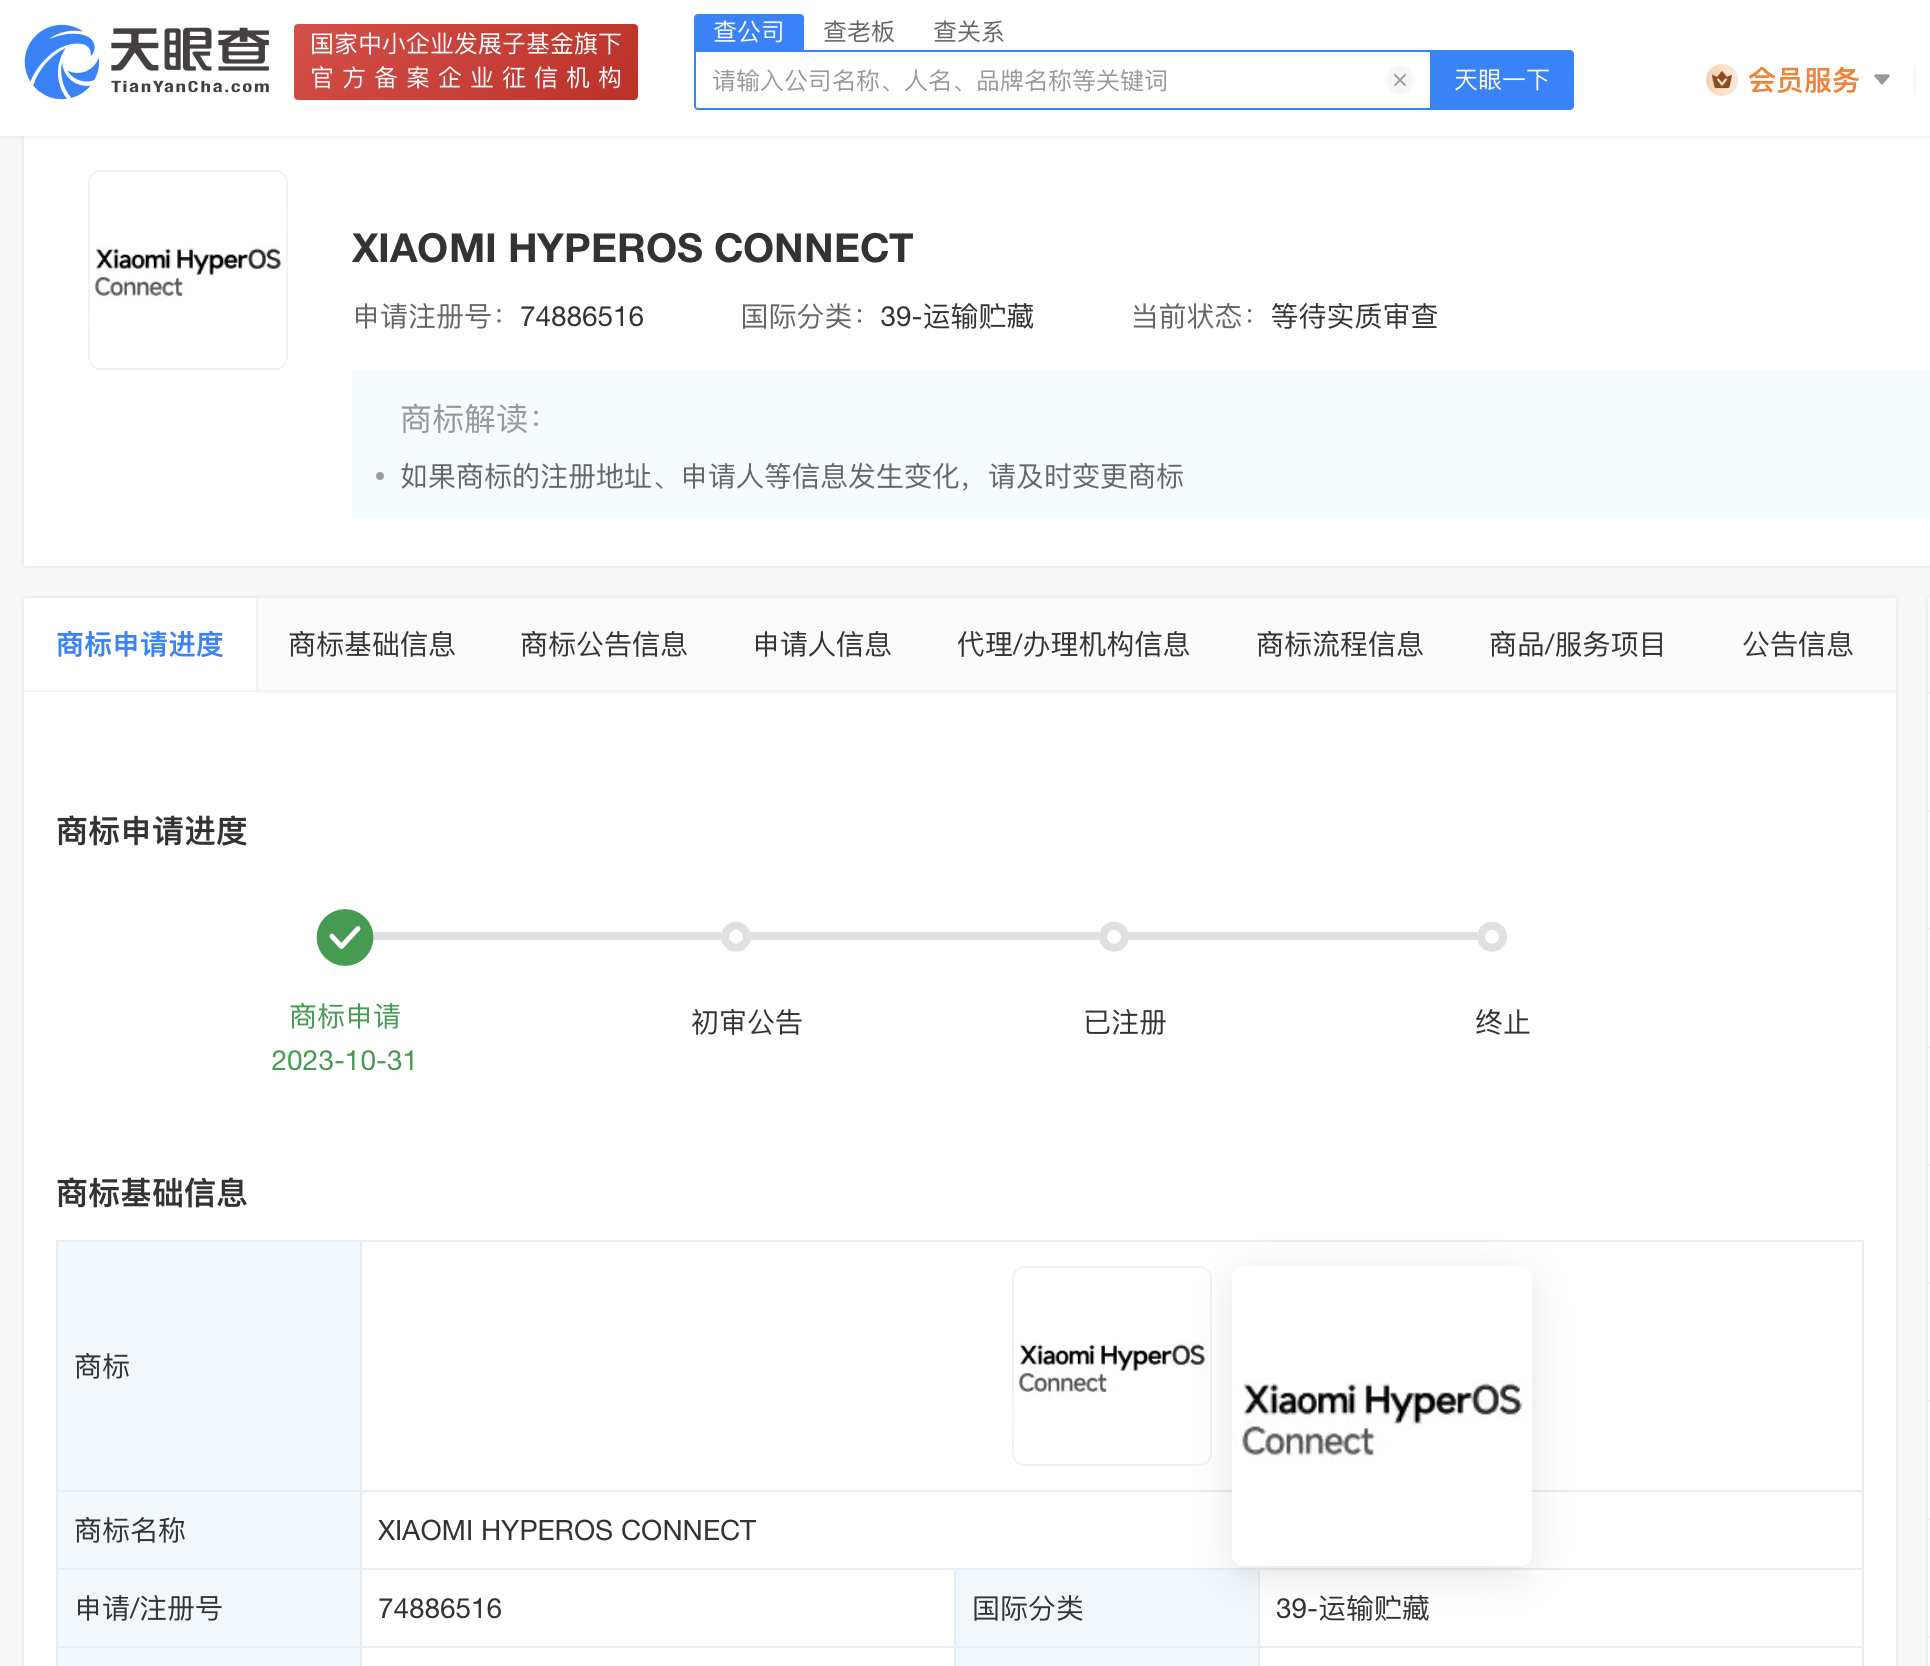Switch to the 商标流程信息 tab
The height and width of the screenshot is (1666, 1930).
[x=1340, y=644]
